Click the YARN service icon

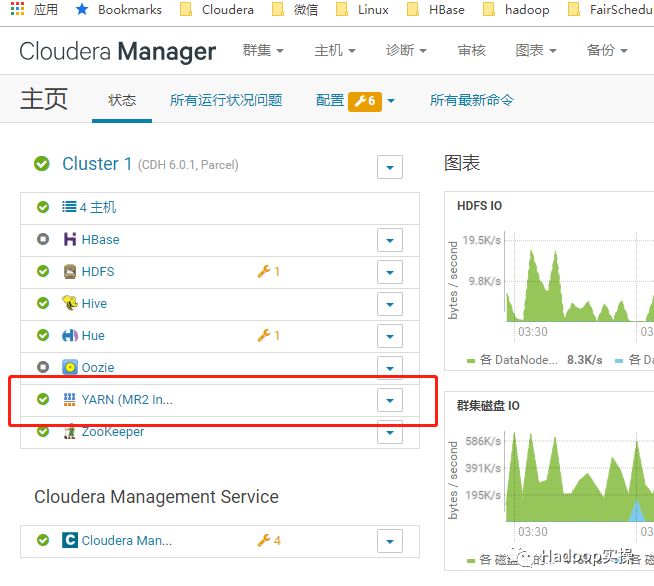[70, 400]
